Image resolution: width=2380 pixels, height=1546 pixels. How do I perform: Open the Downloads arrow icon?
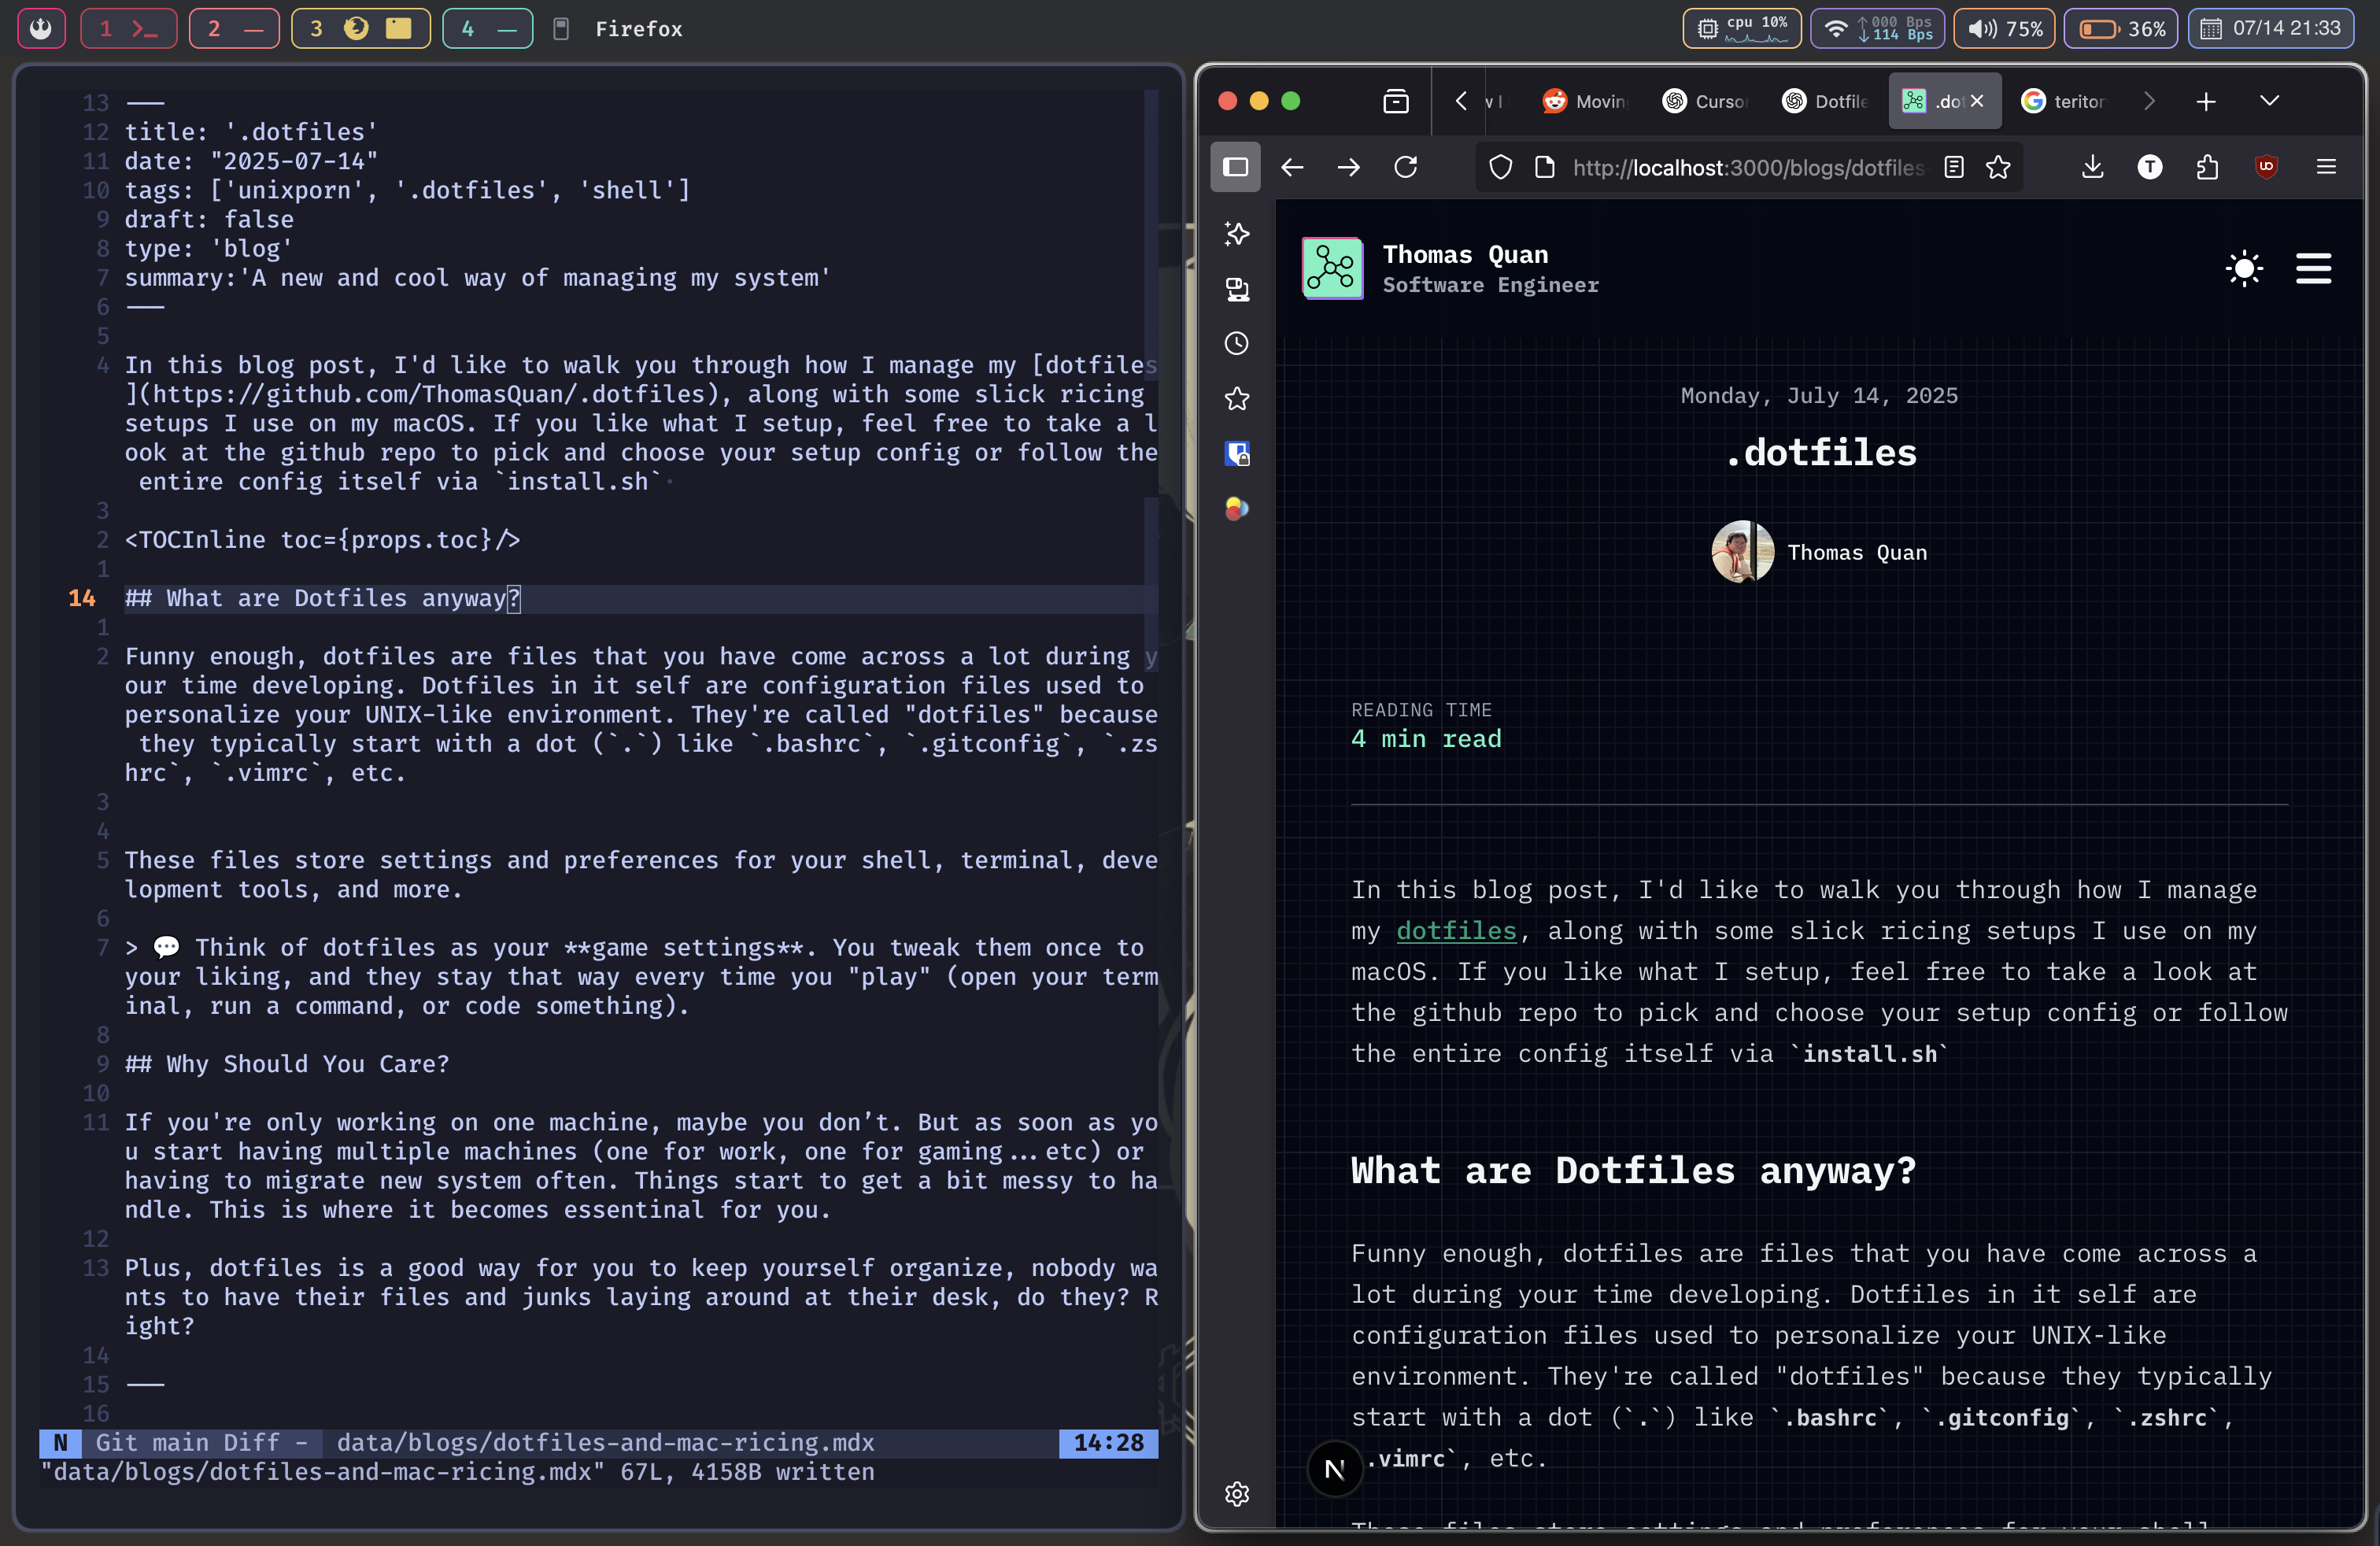(2092, 167)
